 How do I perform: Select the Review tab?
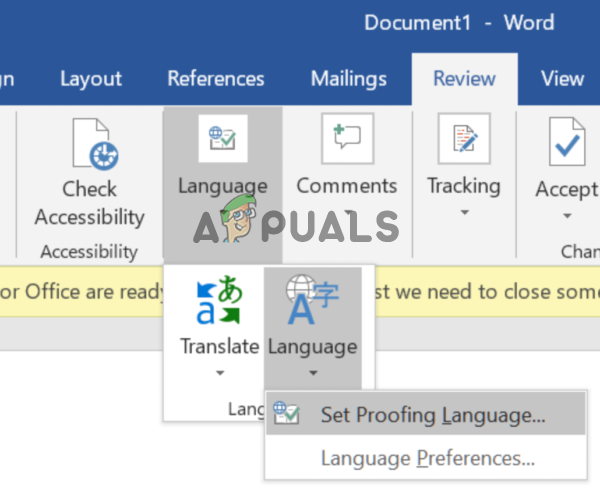[x=465, y=79]
